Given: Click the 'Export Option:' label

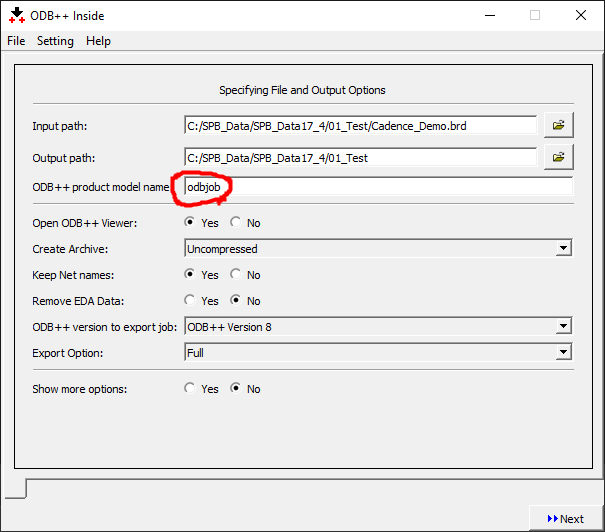Looking at the screenshot, I should pyautogui.click(x=68, y=353).
